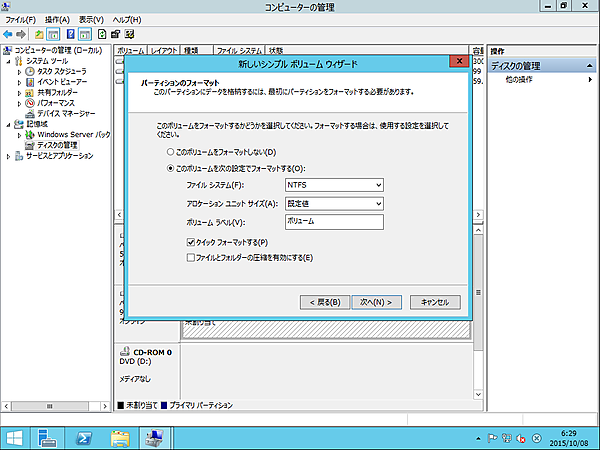
Task: Enable ファイルとフォルダーの圧縮 checkbox
Action: pos(191,258)
